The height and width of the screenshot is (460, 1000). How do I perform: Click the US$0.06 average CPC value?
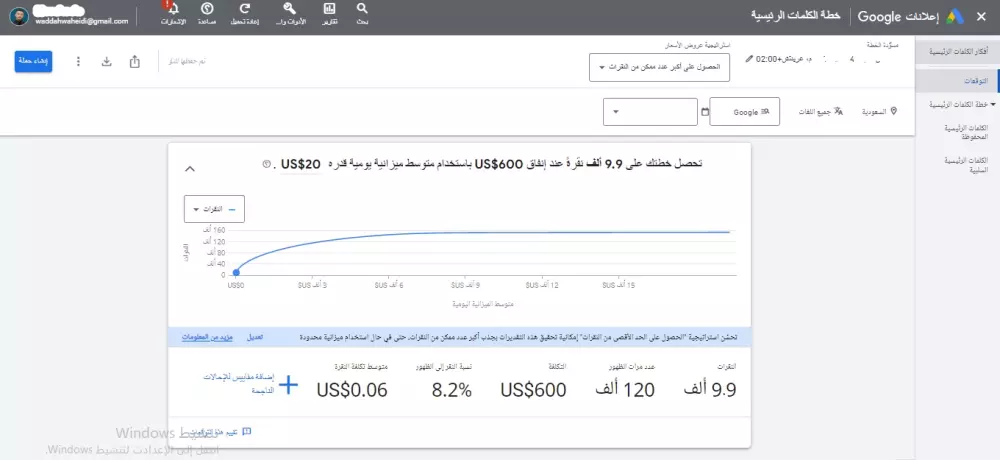pyautogui.click(x=352, y=390)
